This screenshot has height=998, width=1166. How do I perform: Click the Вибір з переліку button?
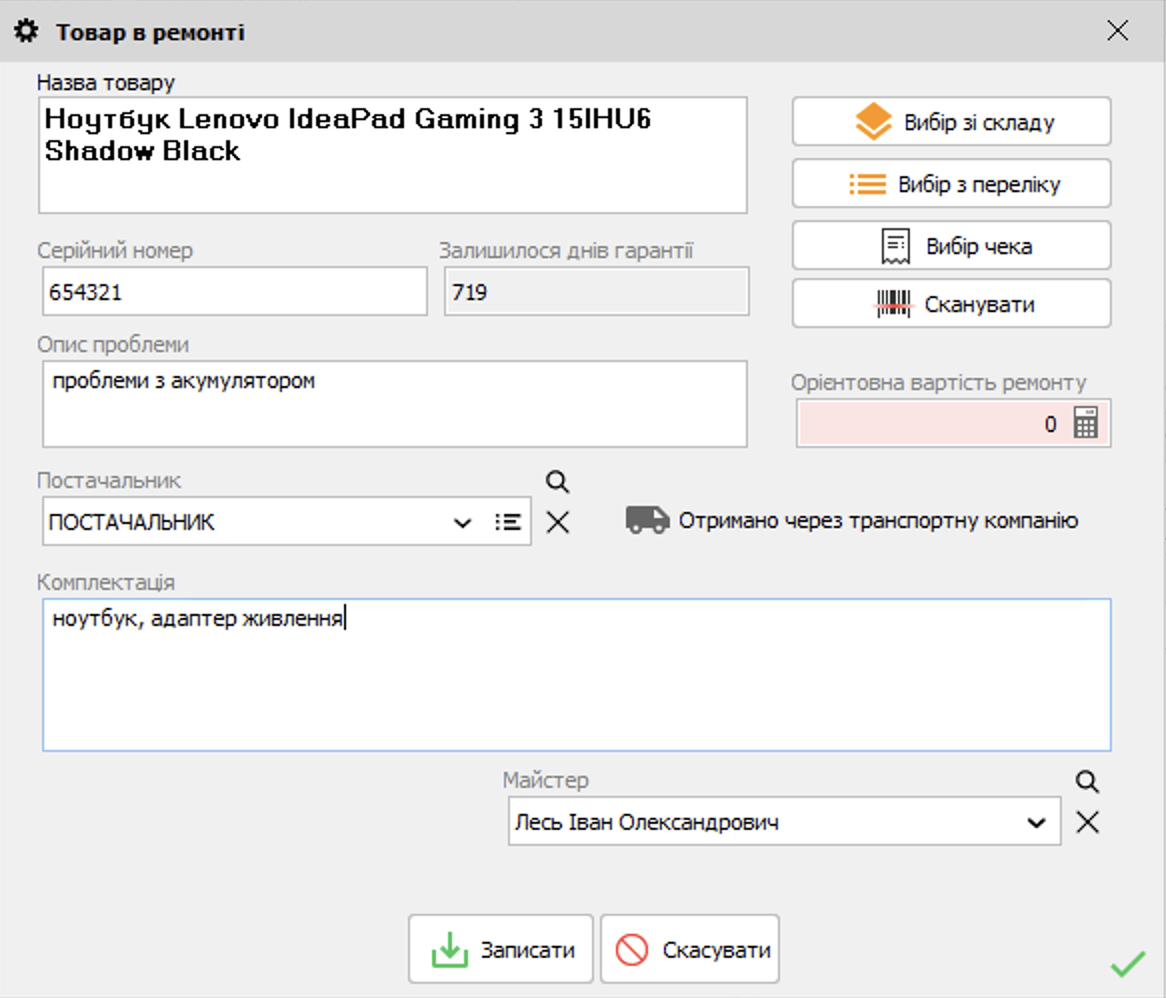click(x=952, y=184)
